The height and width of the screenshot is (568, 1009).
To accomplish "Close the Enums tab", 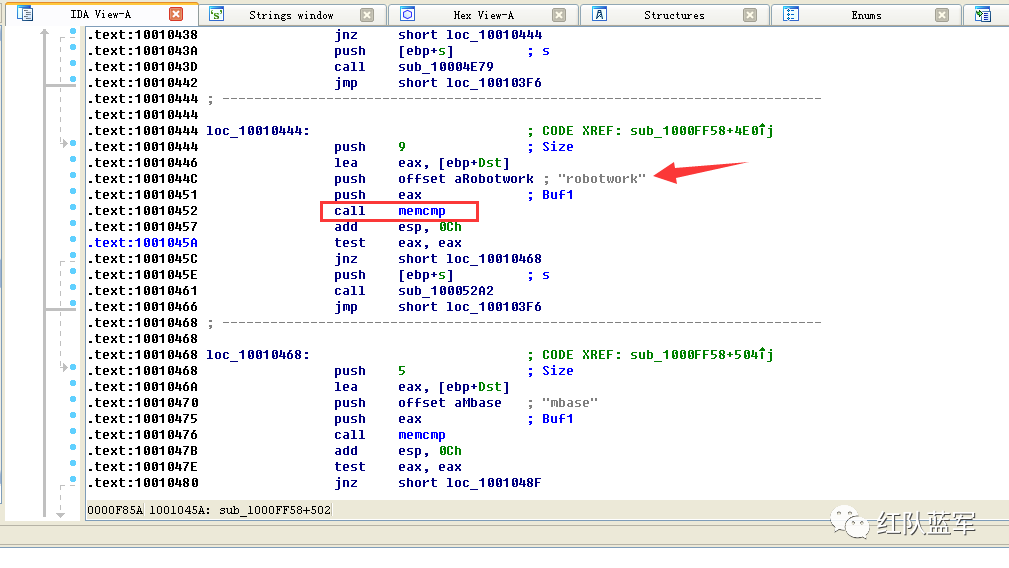I will click(942, 15).
